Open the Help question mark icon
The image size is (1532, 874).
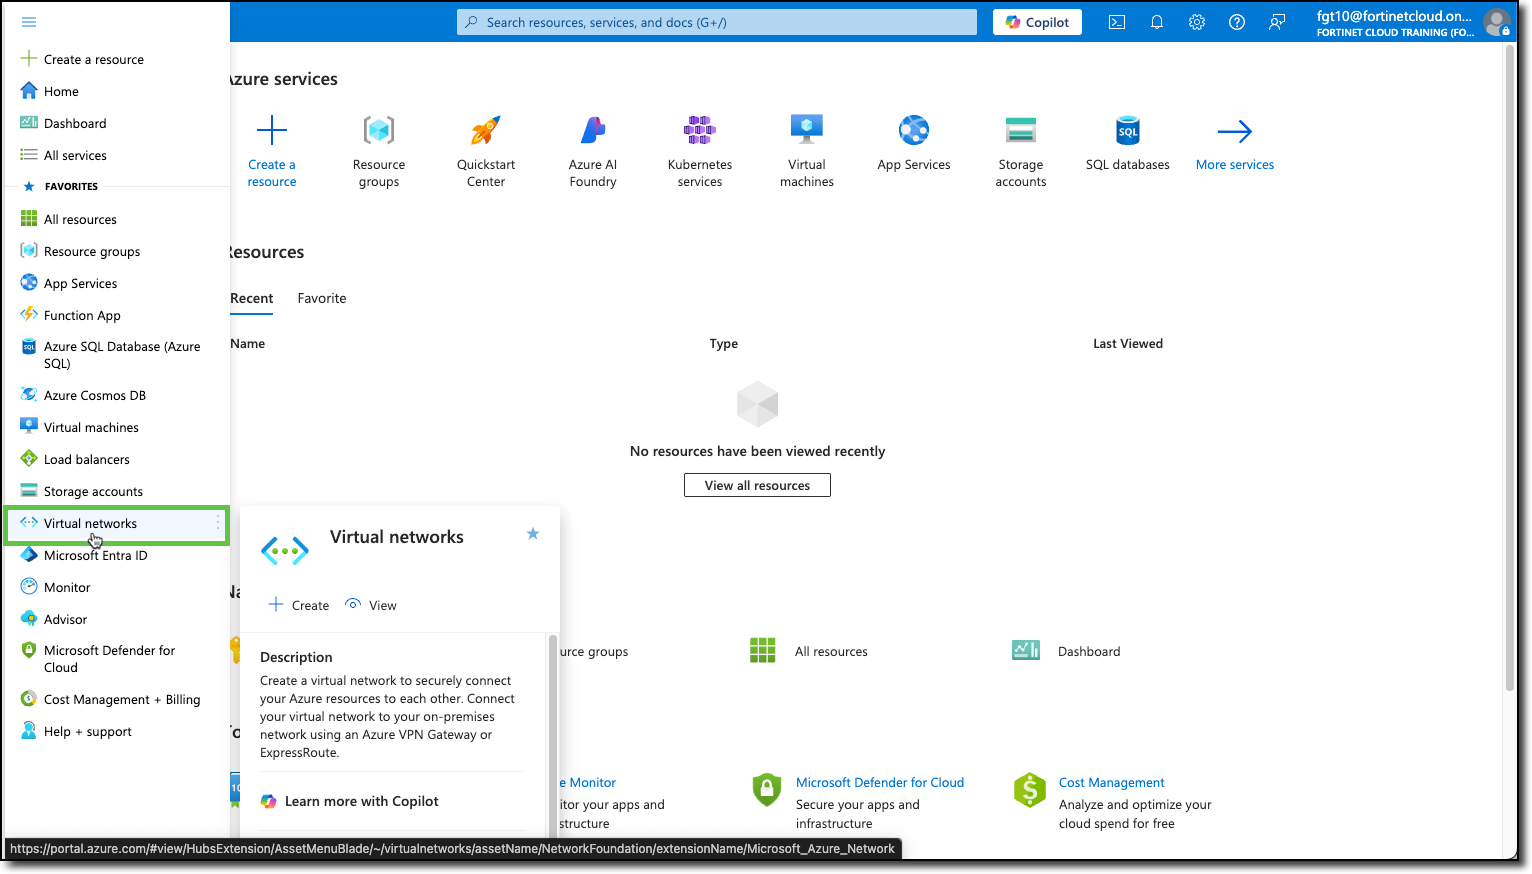click(1236, 21)
